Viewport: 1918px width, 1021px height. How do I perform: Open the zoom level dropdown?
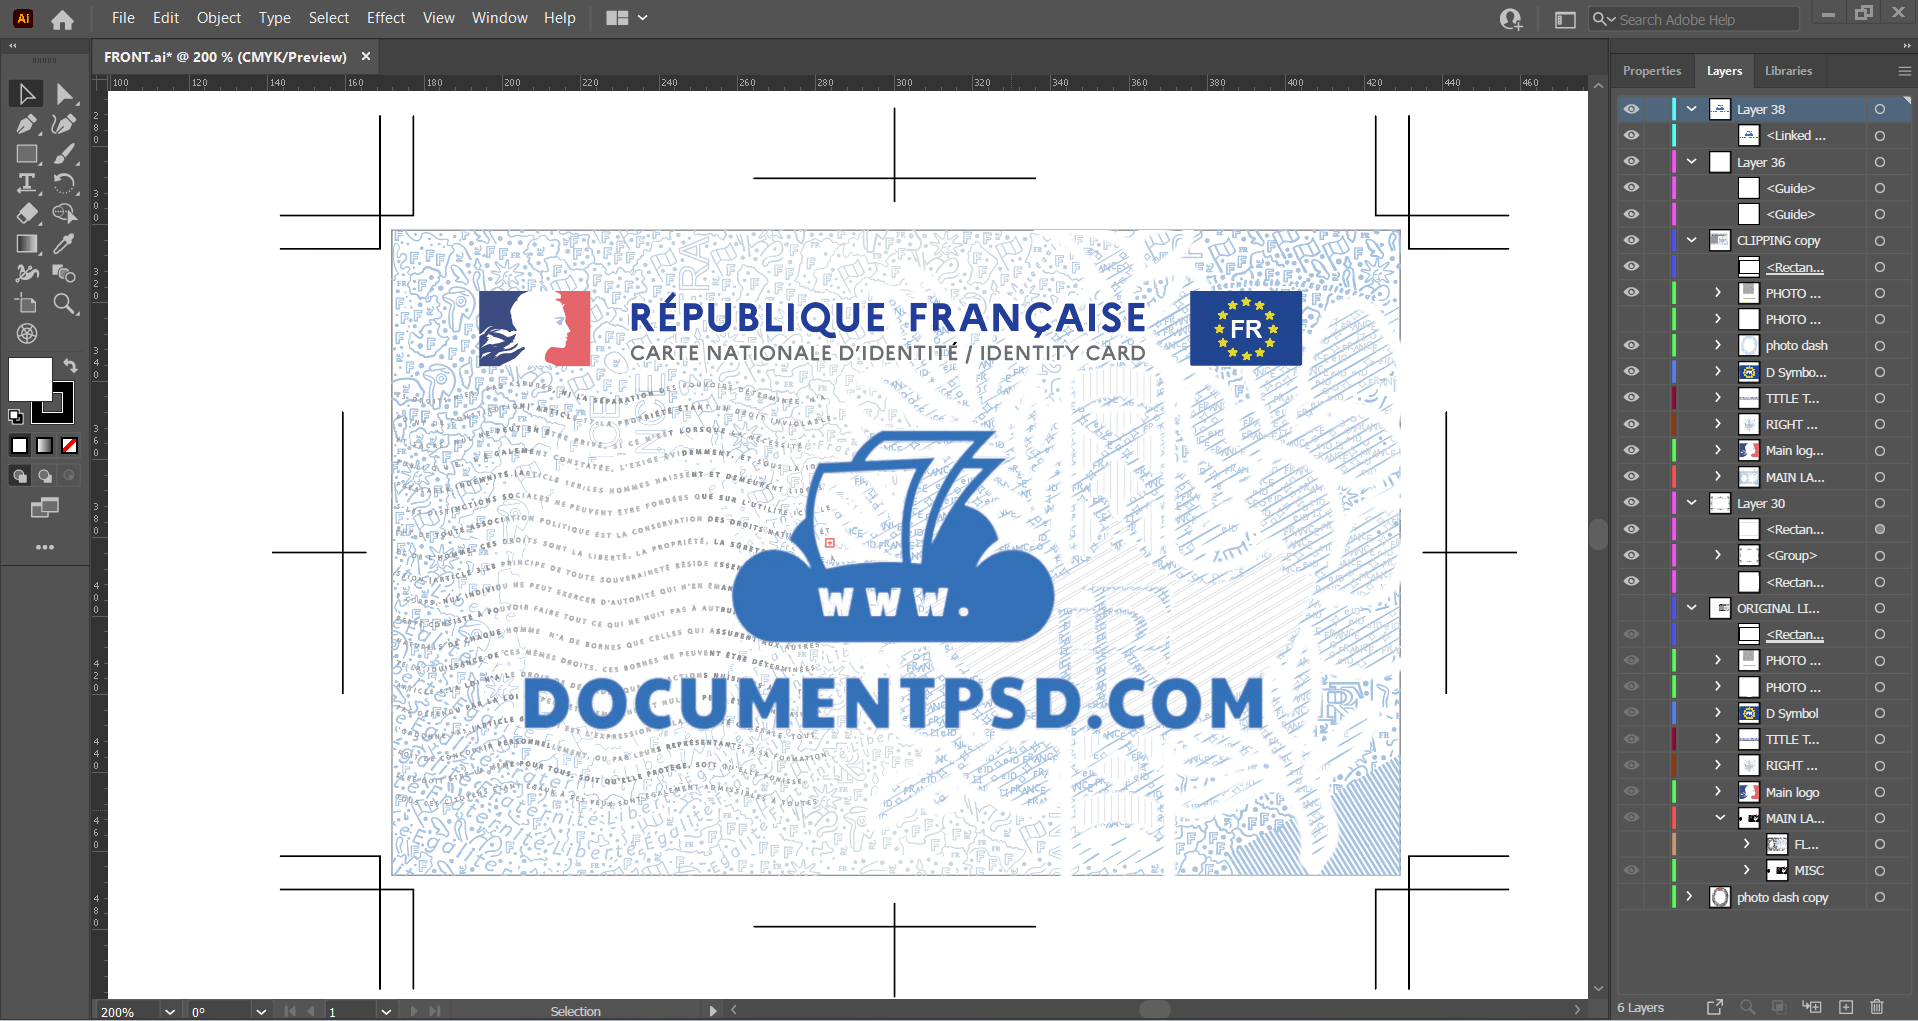click(x=169, y=1011)
